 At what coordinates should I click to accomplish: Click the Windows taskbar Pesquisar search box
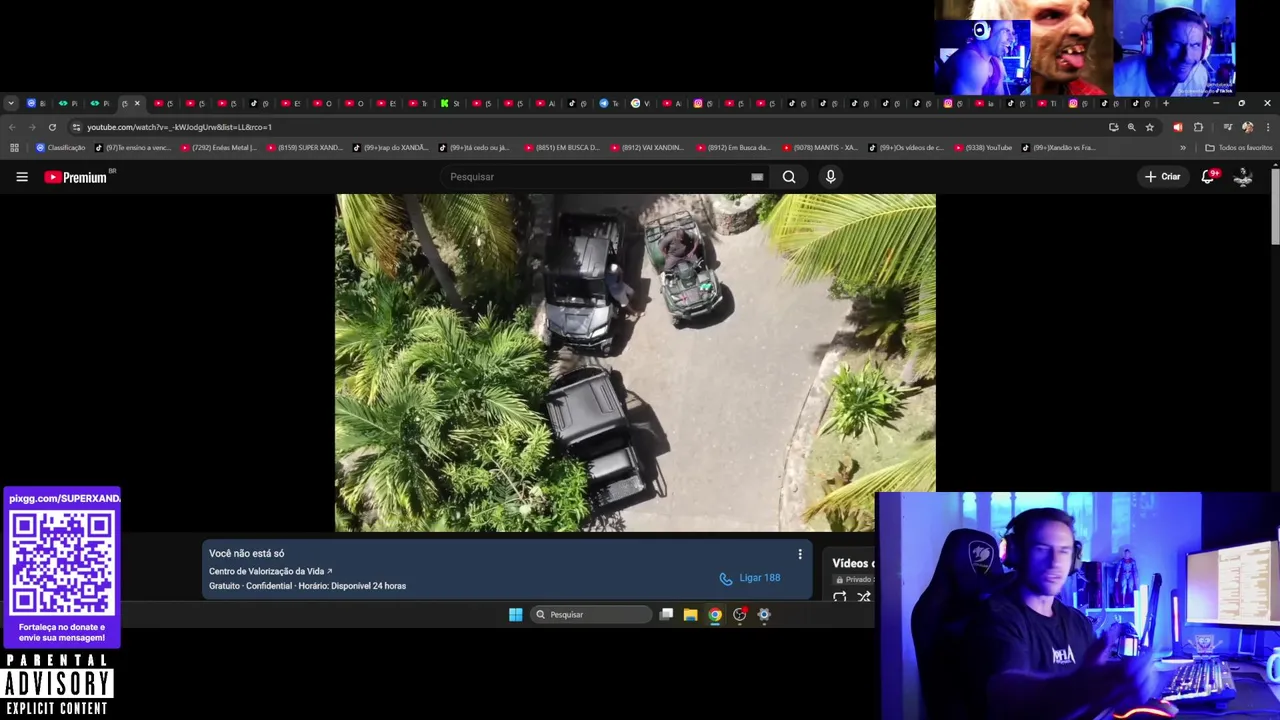pyautogui.click(x=591, y=615)
